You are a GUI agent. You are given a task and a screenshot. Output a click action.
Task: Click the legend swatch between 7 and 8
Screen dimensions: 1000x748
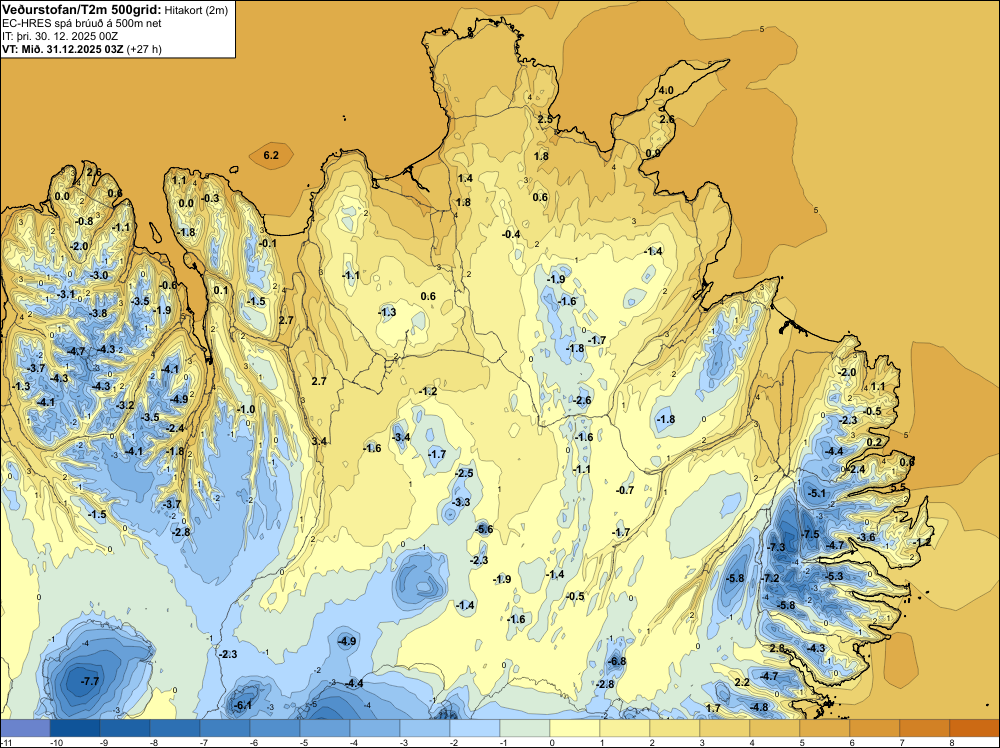pos(925,728)
